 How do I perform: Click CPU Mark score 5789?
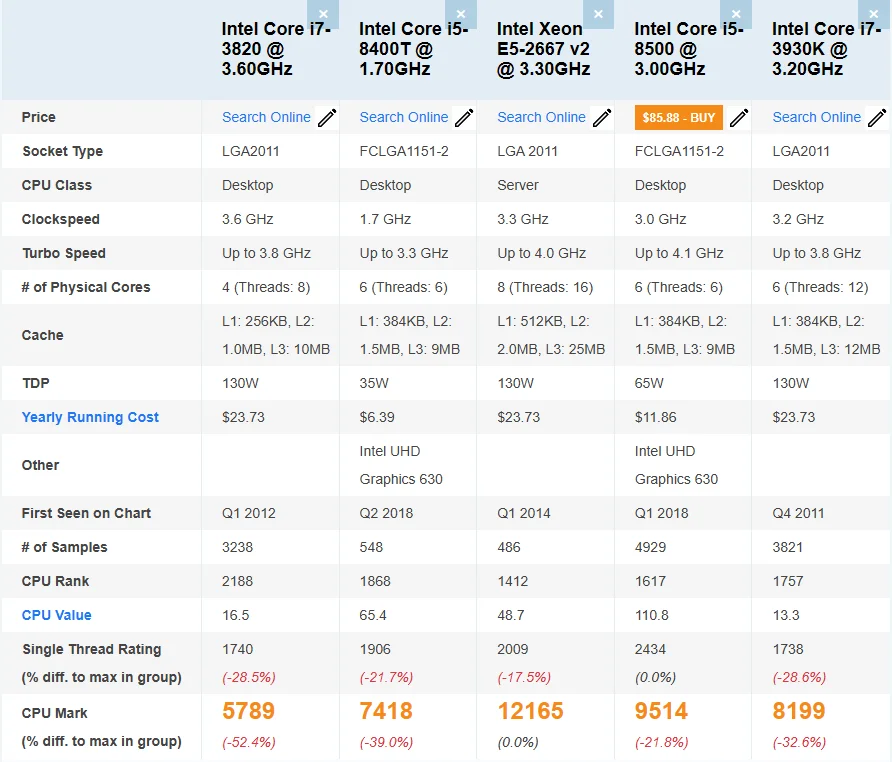coord(249,711)
